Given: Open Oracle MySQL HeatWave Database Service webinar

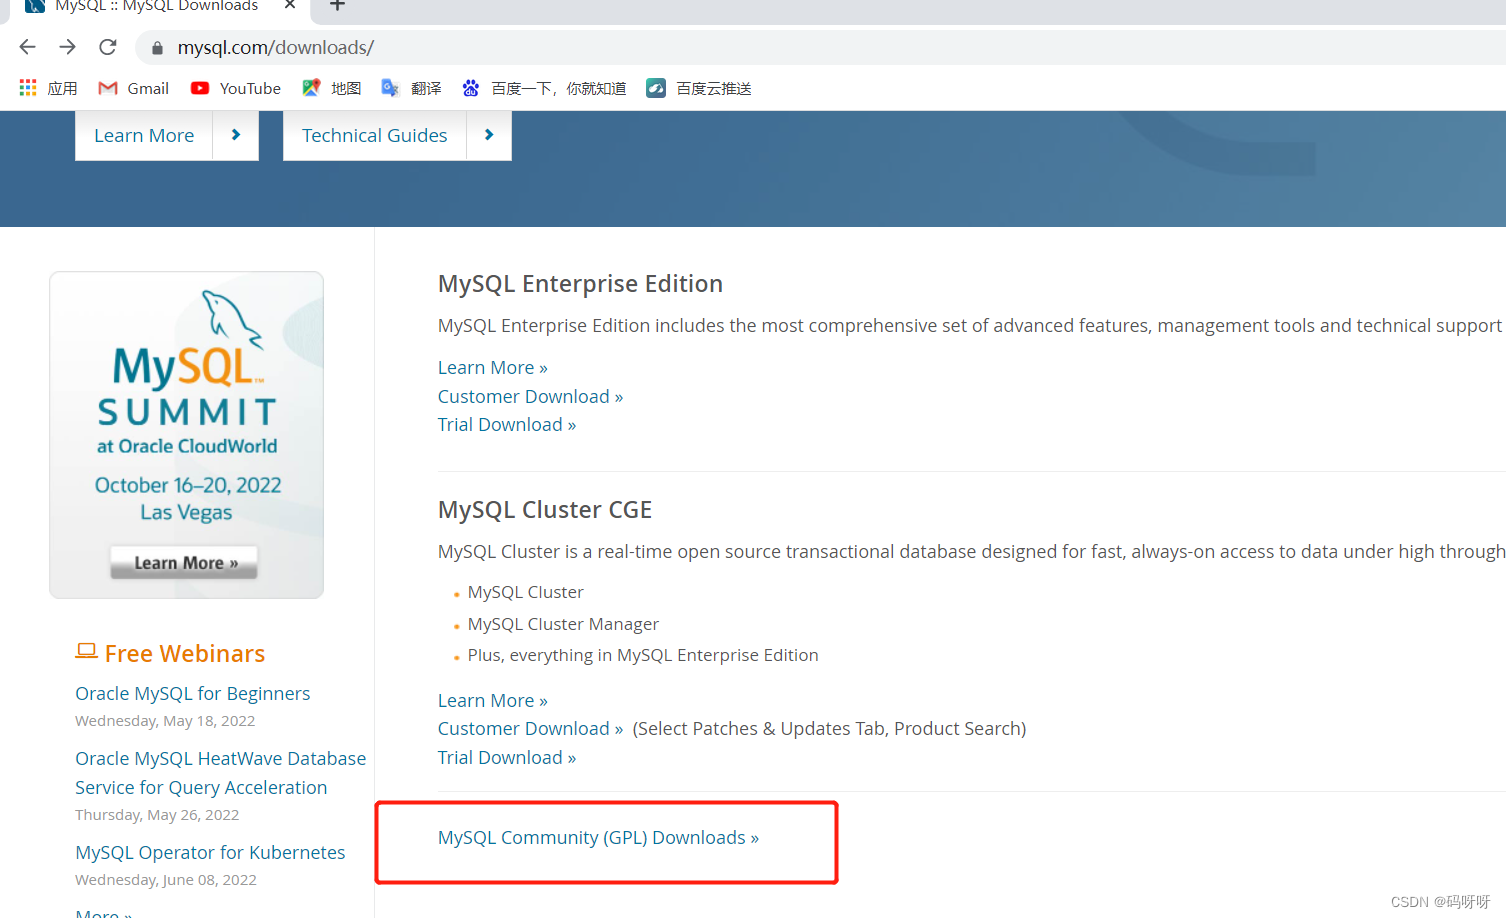Looking at the screenshot, I should 221,773.
